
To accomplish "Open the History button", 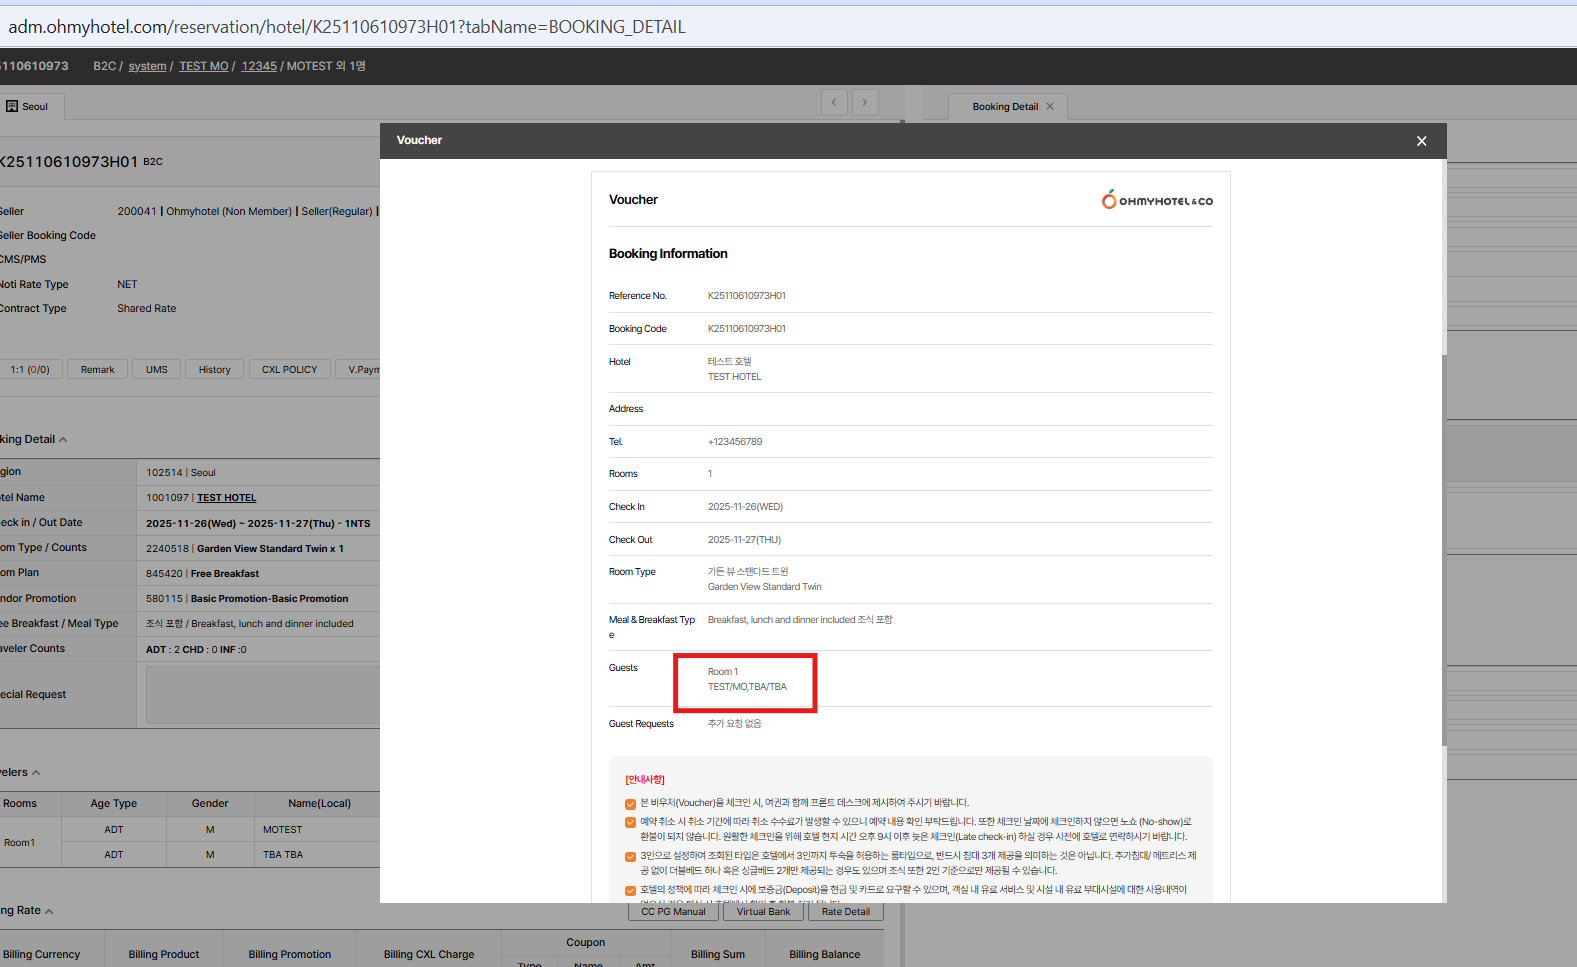I will pyautogui.click(x=215, y=370).
